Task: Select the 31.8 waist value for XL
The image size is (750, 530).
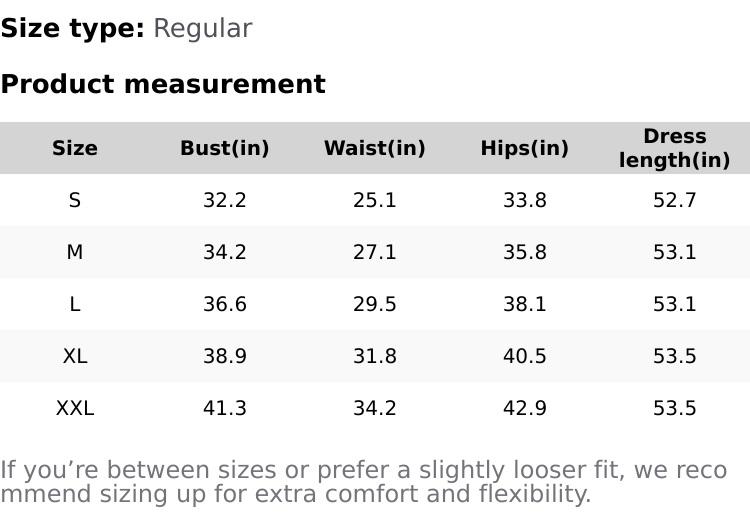Action: [x=375, y=356]
